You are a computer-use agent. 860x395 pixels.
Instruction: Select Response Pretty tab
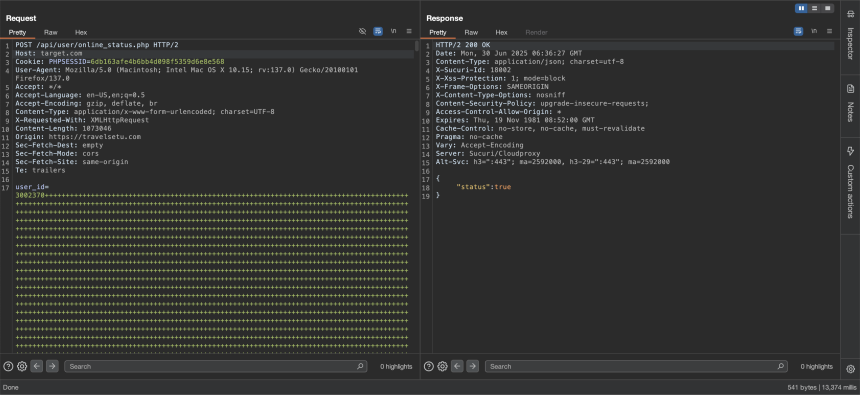pyautogui.click(x=438, y=32)
